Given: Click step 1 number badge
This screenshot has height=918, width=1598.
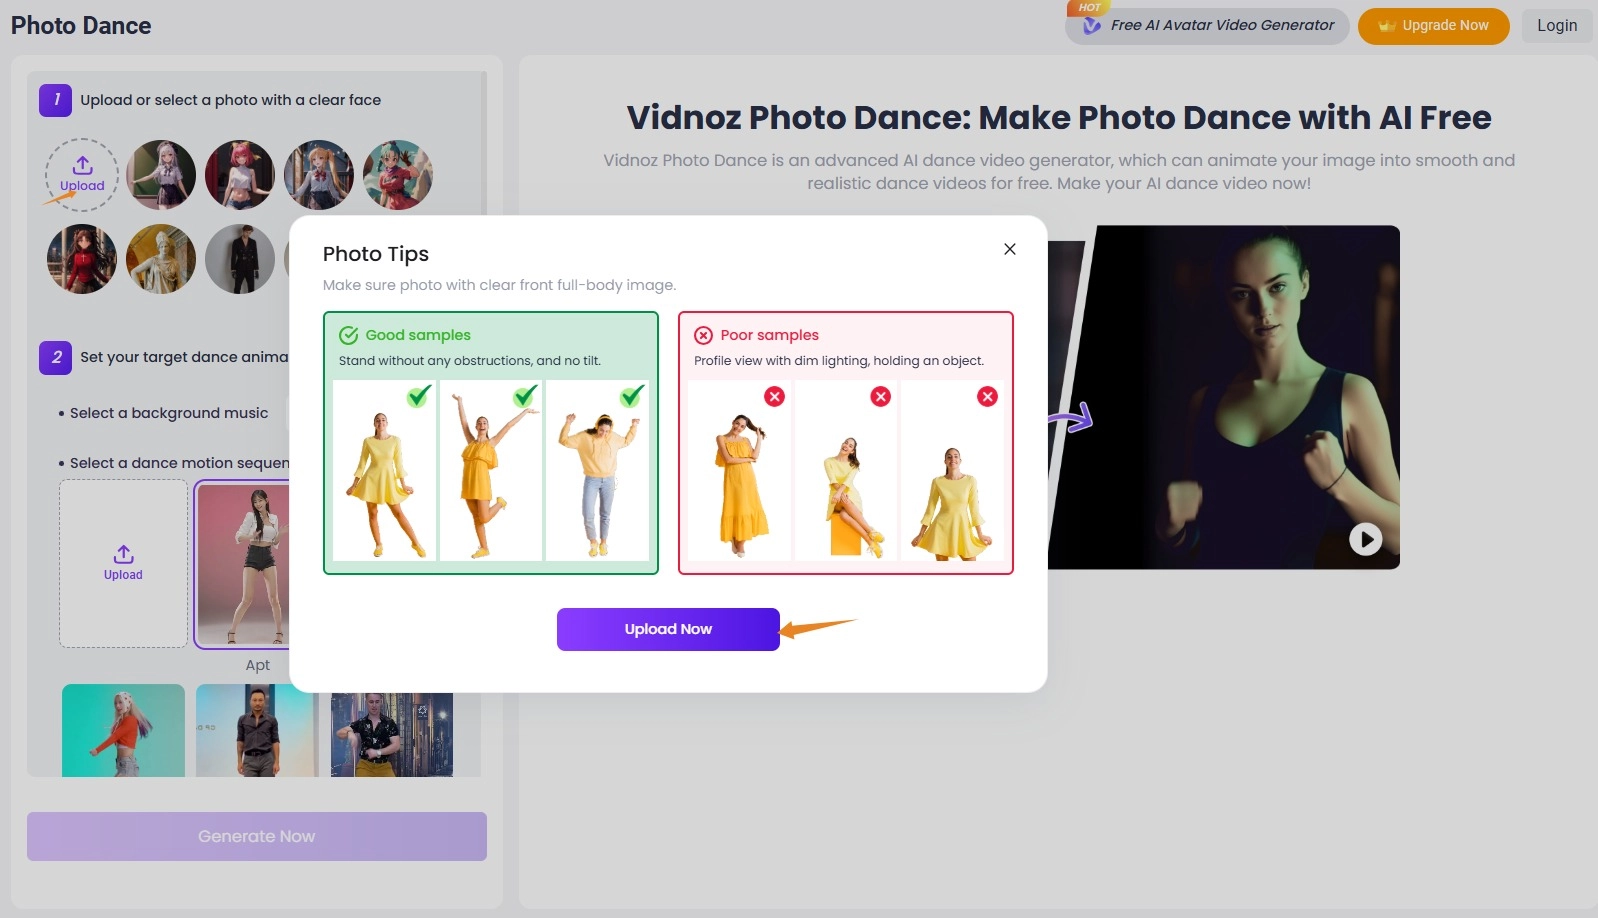Looking at the screenshot, I should click(x=55, y=100).
